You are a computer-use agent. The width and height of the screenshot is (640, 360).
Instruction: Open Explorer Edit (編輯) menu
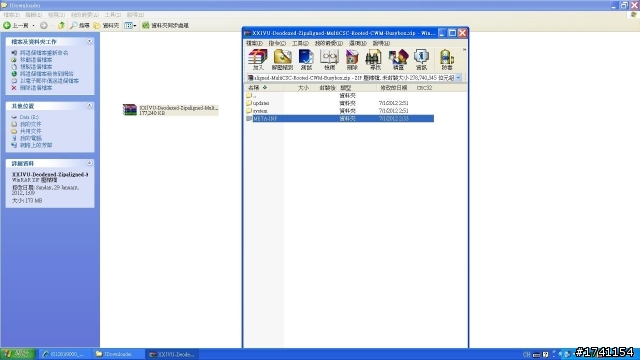[x=33, y=15]
